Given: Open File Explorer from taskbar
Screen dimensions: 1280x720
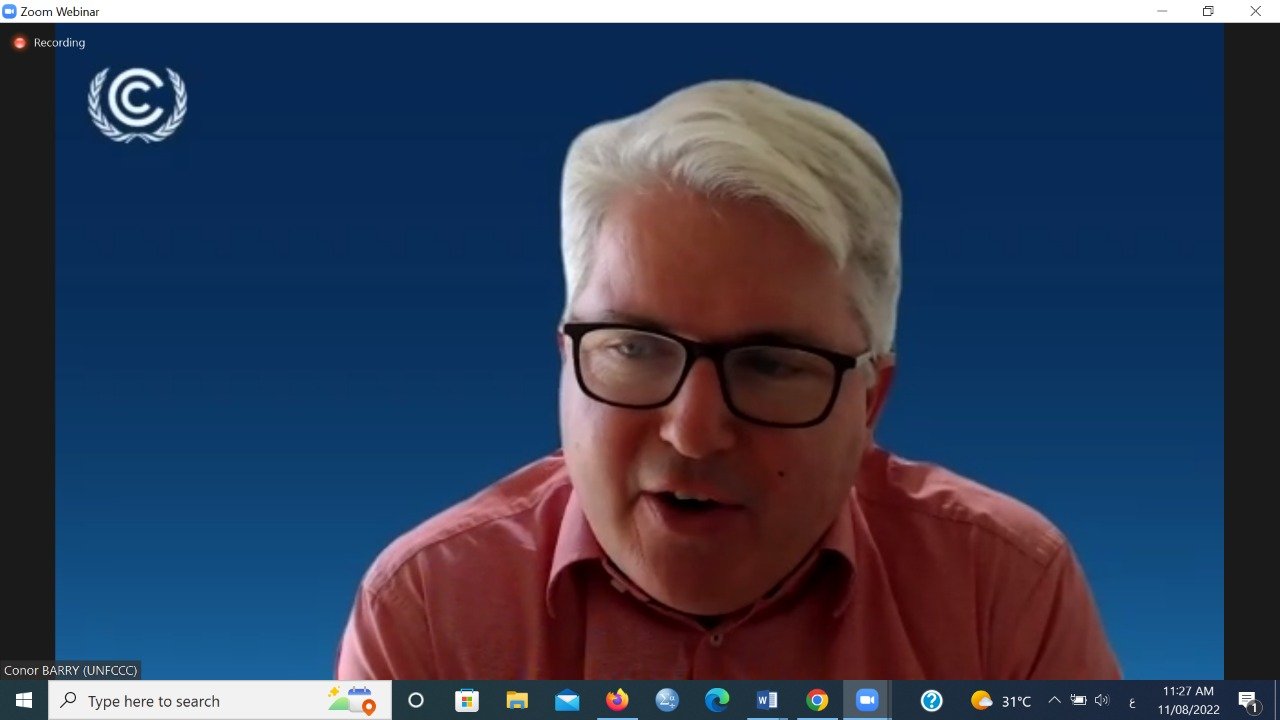Looking at the screenshot, I should click(x=517, y=700).
